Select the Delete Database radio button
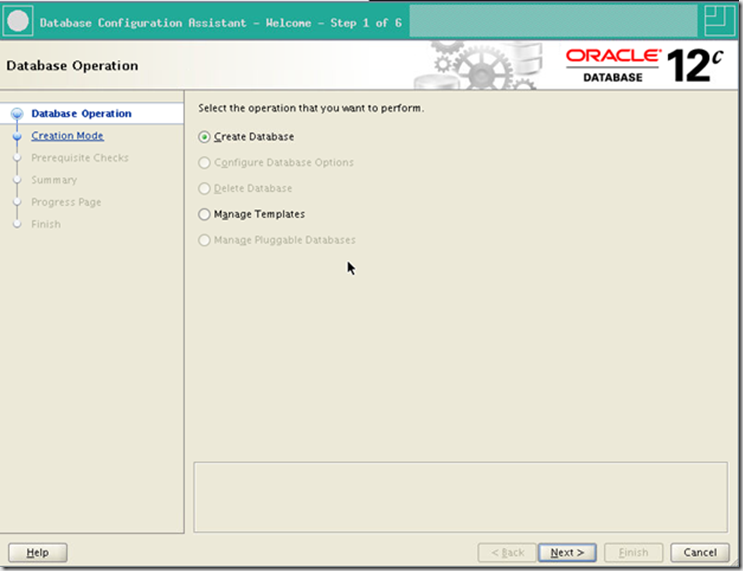Image resolution: width=743 pixels, height=571 pixels. coord(204,189)
